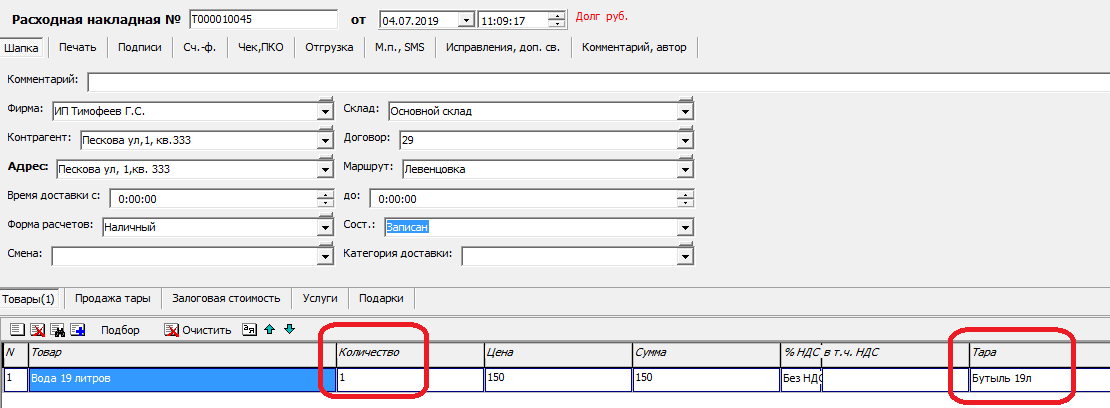Click the Очистить clear button
Screen dimensions: 1110x408
(198, 329)
